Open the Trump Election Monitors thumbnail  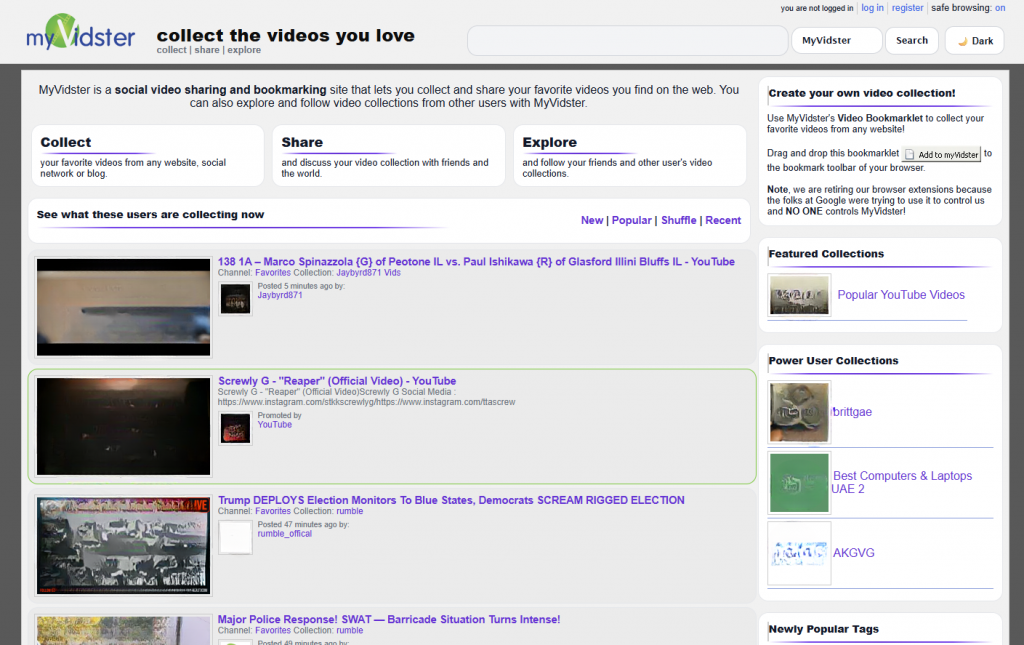[123, 546]
